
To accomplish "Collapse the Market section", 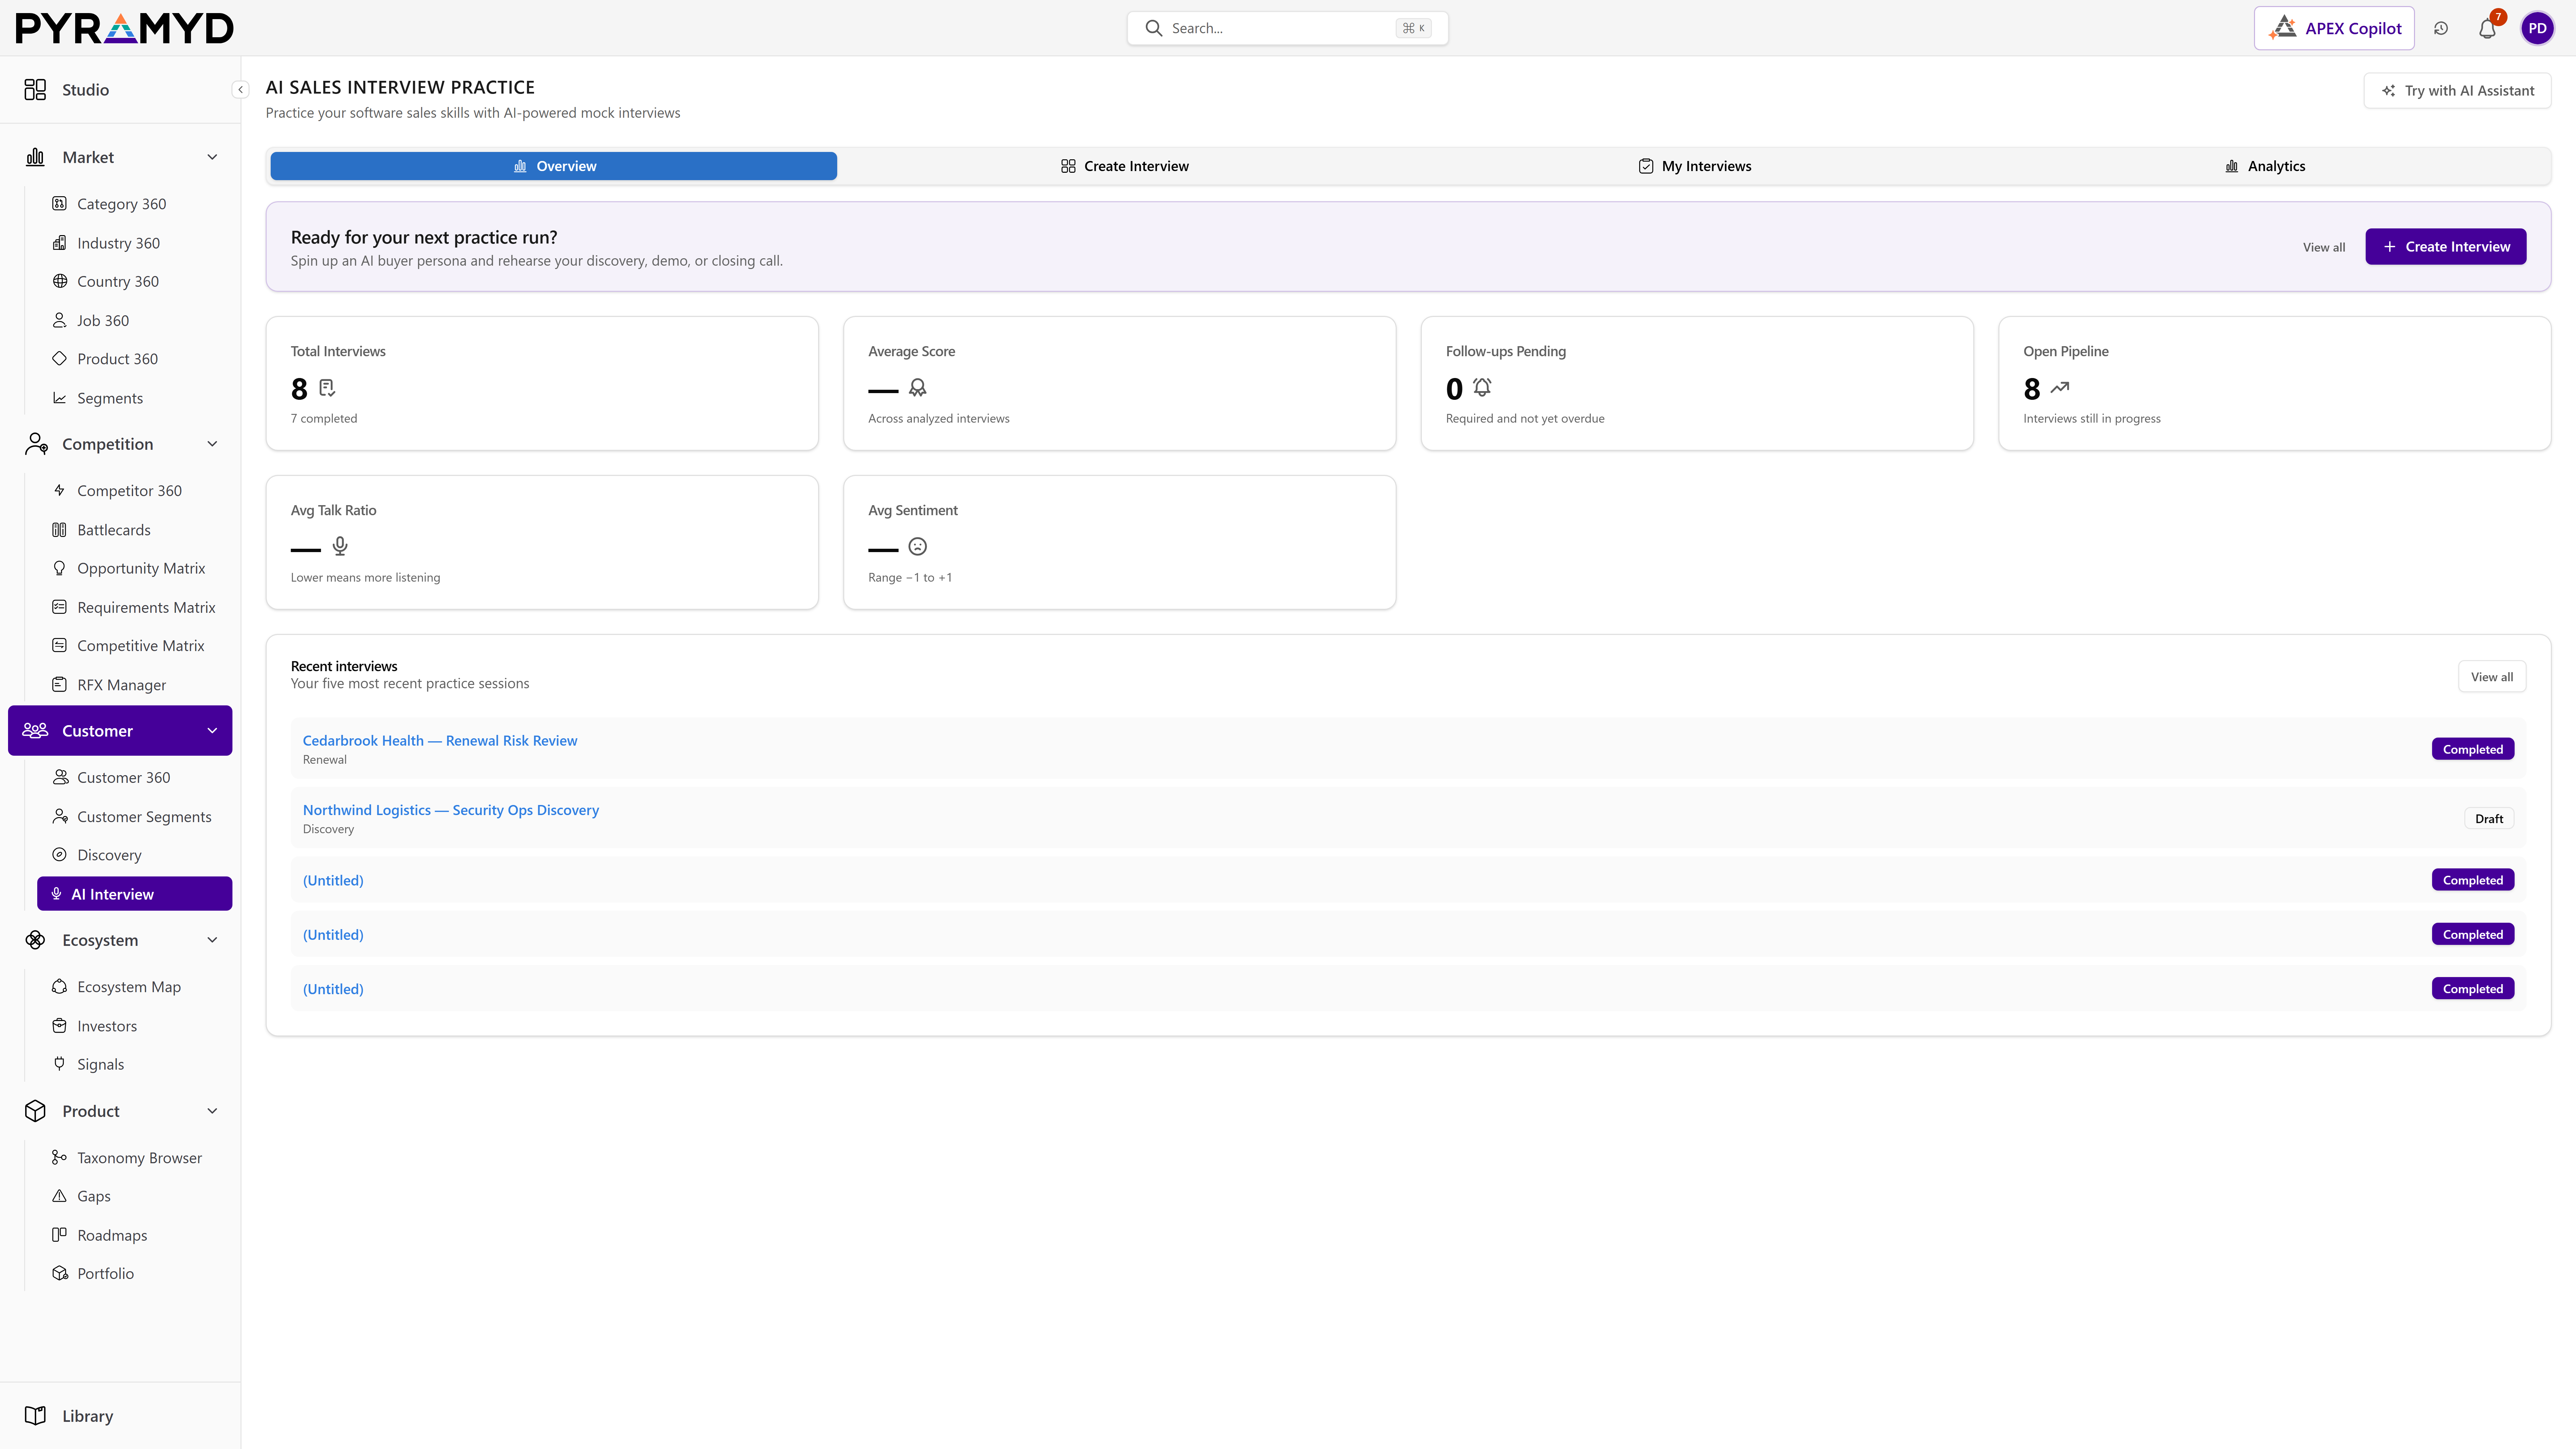I will 212,157.
